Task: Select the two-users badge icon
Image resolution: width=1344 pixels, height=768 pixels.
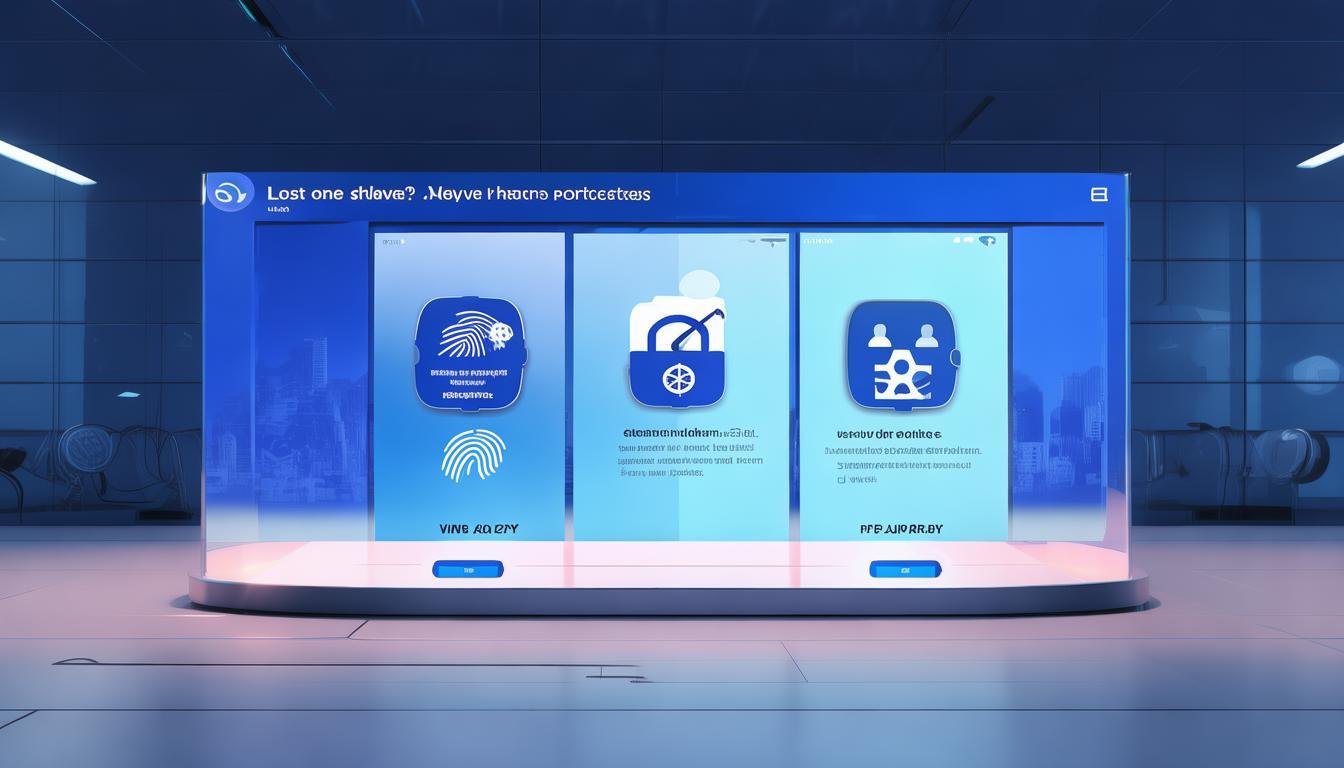Action: (x=899, y=355)
